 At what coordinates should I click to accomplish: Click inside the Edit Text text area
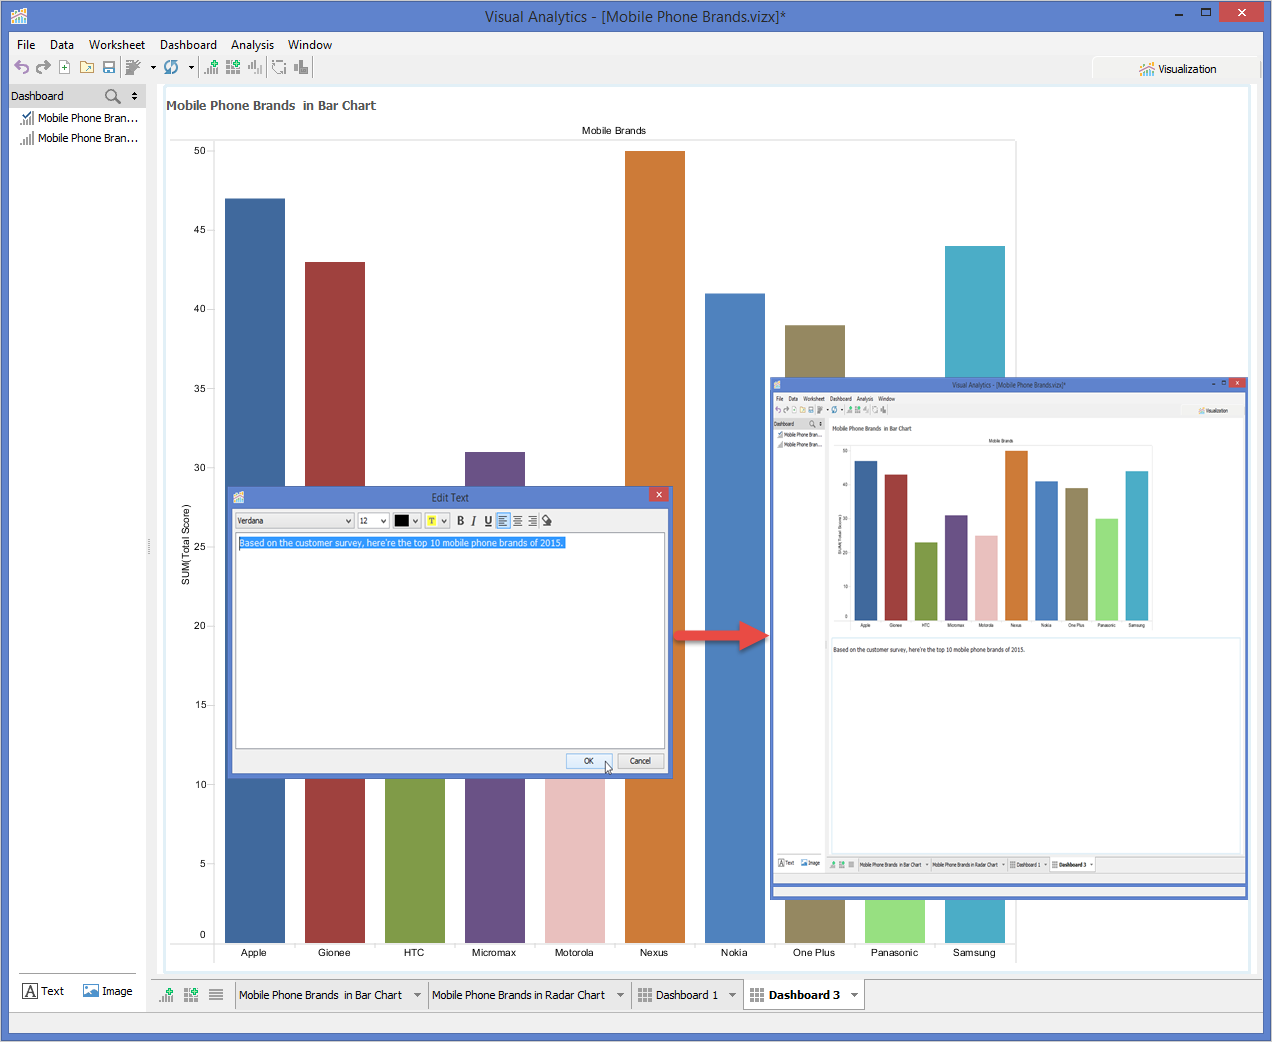450,640
